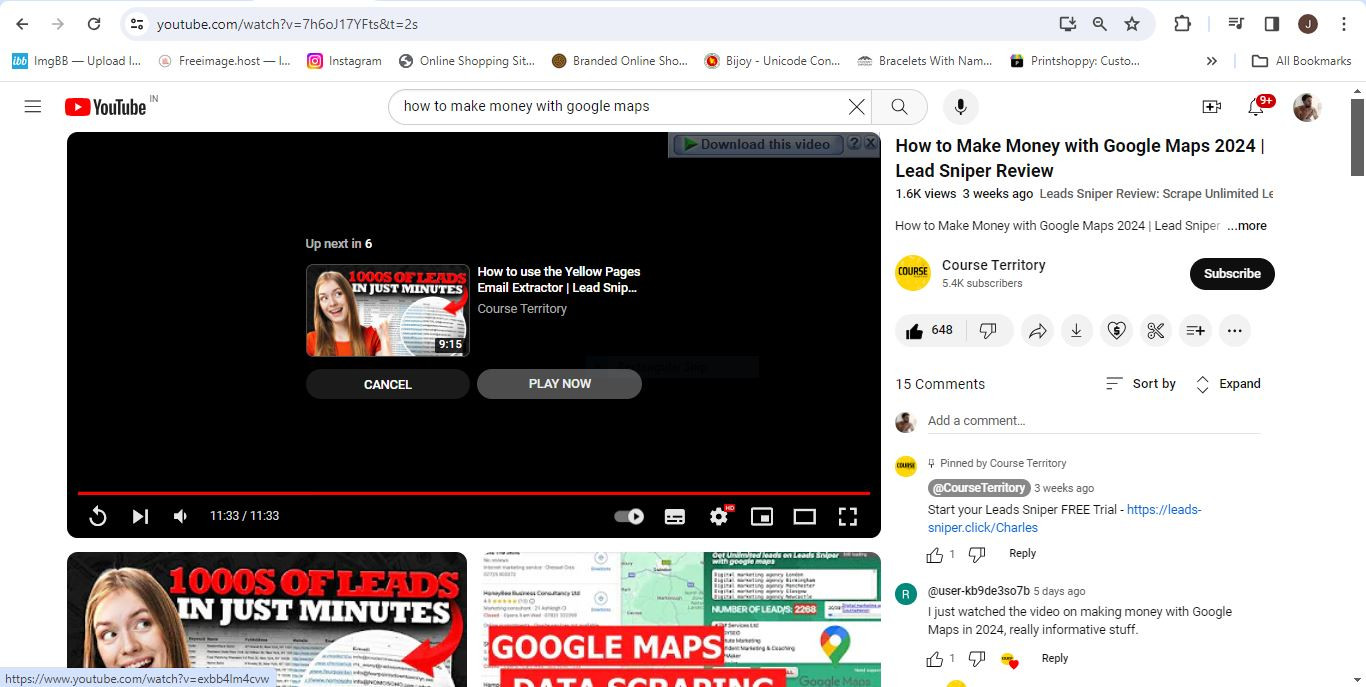Viewport: 1366px width, 687px height.
Task: Reply to @user-kb9de3so7b comment
Action: [1055, 658]
